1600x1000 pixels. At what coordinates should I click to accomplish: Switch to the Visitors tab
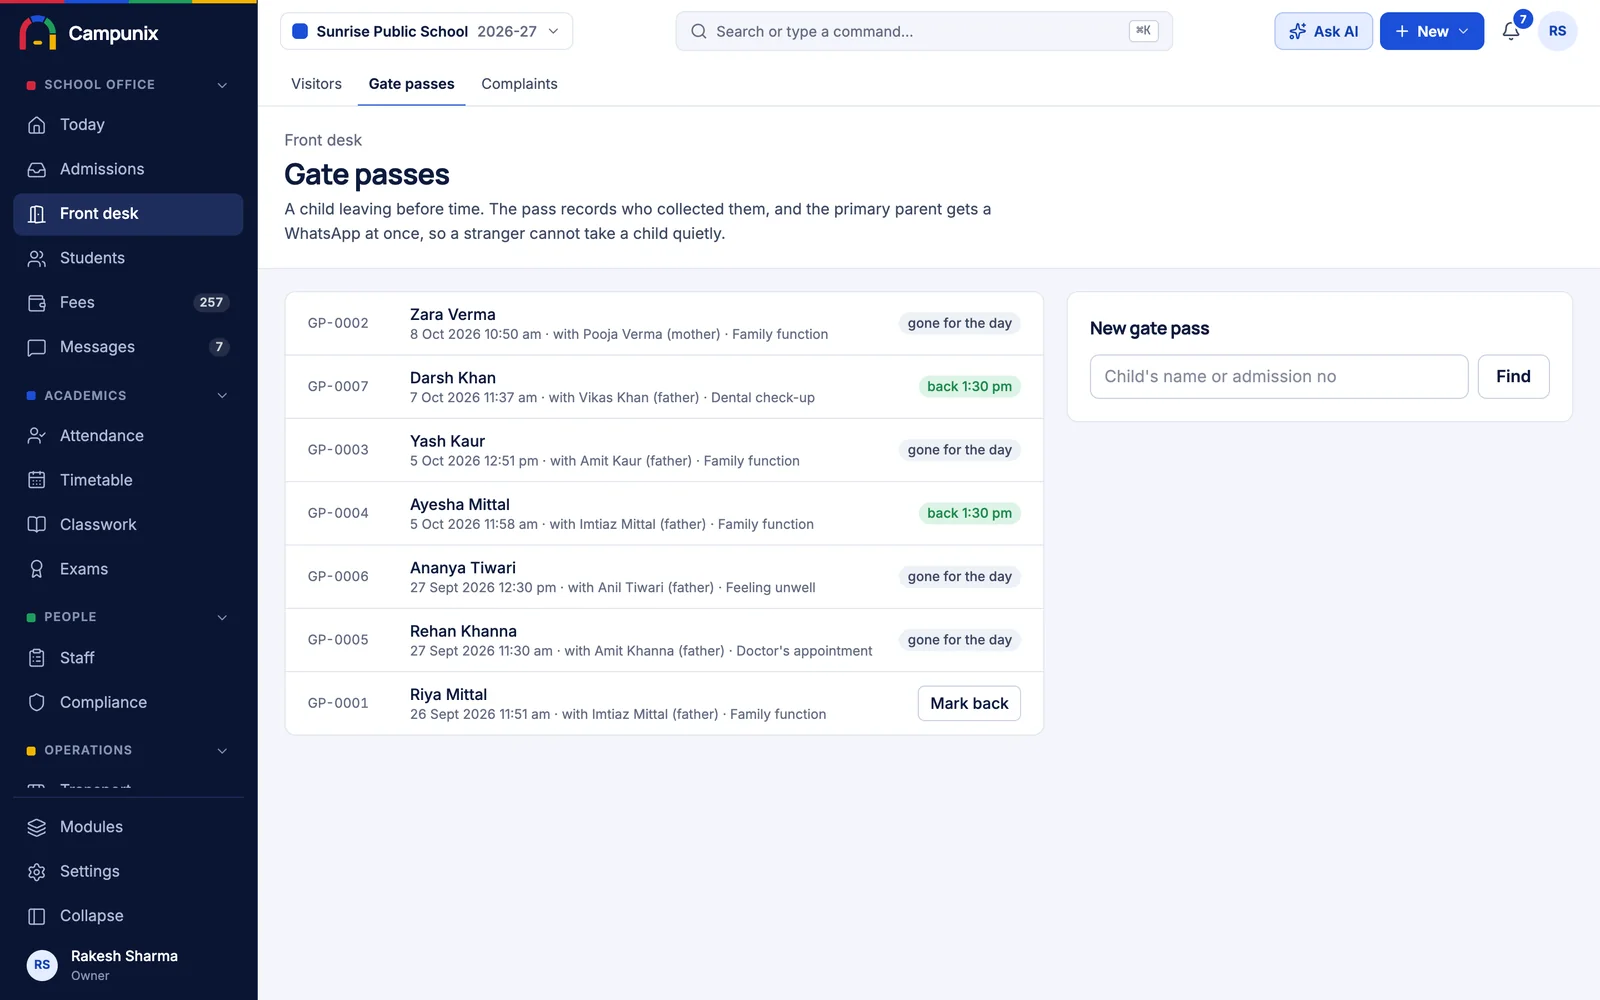point(316,84)
